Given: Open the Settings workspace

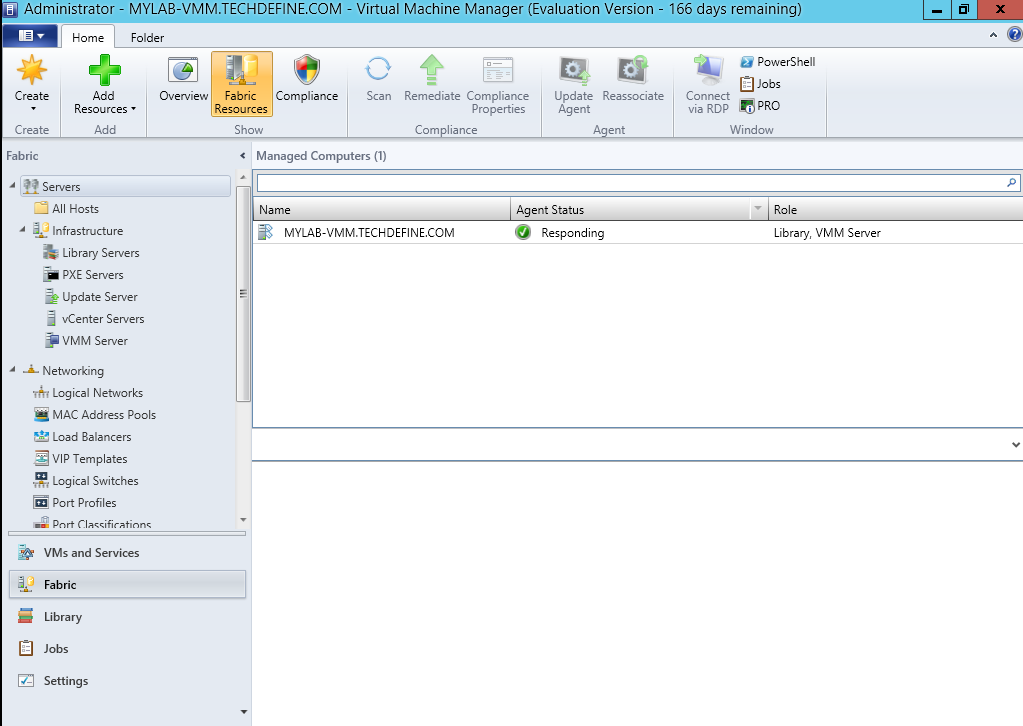Looking at the screenshot, I should point(127,680).
